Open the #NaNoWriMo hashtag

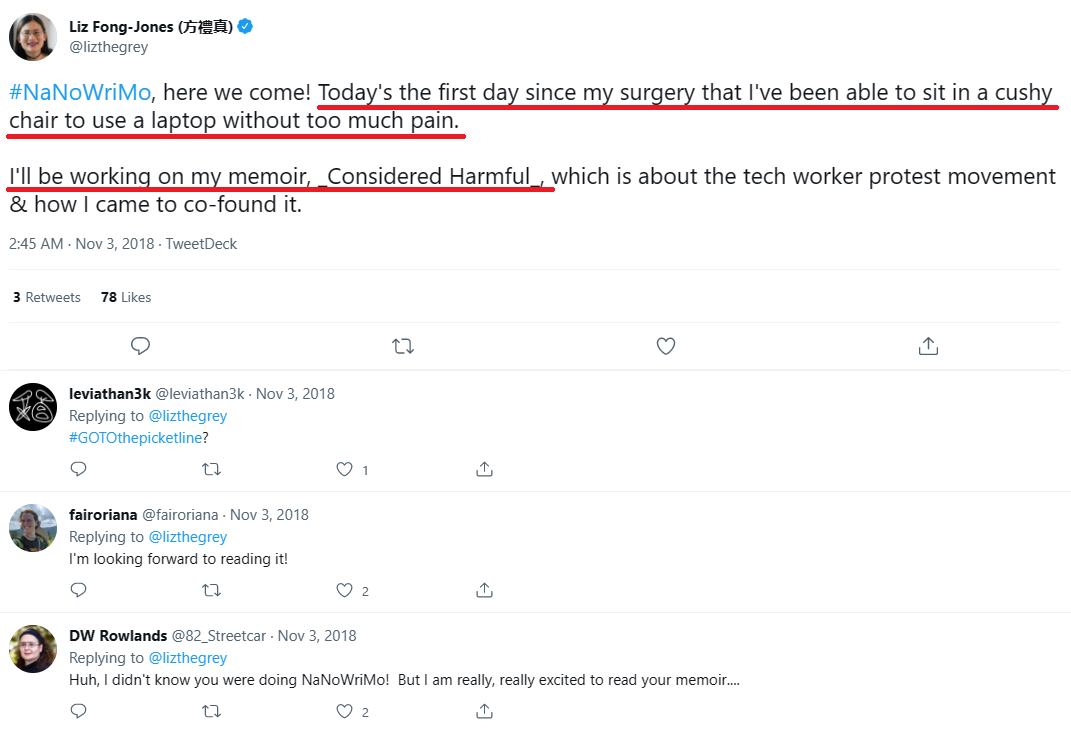[x=80, y=92]
